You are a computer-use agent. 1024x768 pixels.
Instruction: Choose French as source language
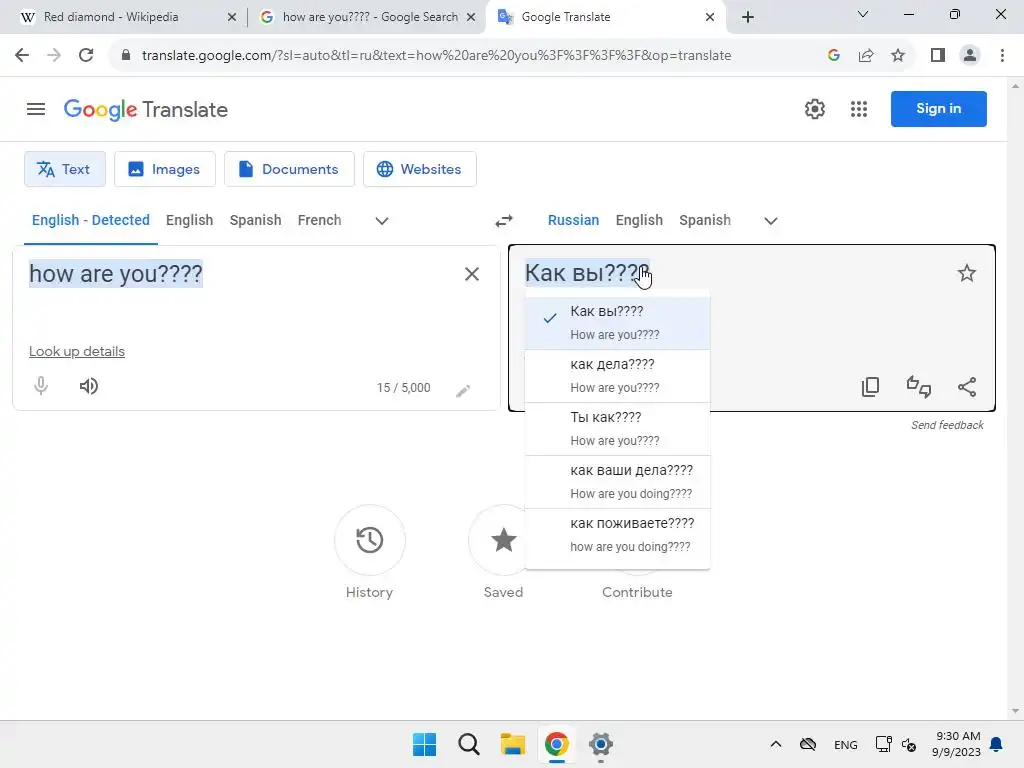pos(319,220)
